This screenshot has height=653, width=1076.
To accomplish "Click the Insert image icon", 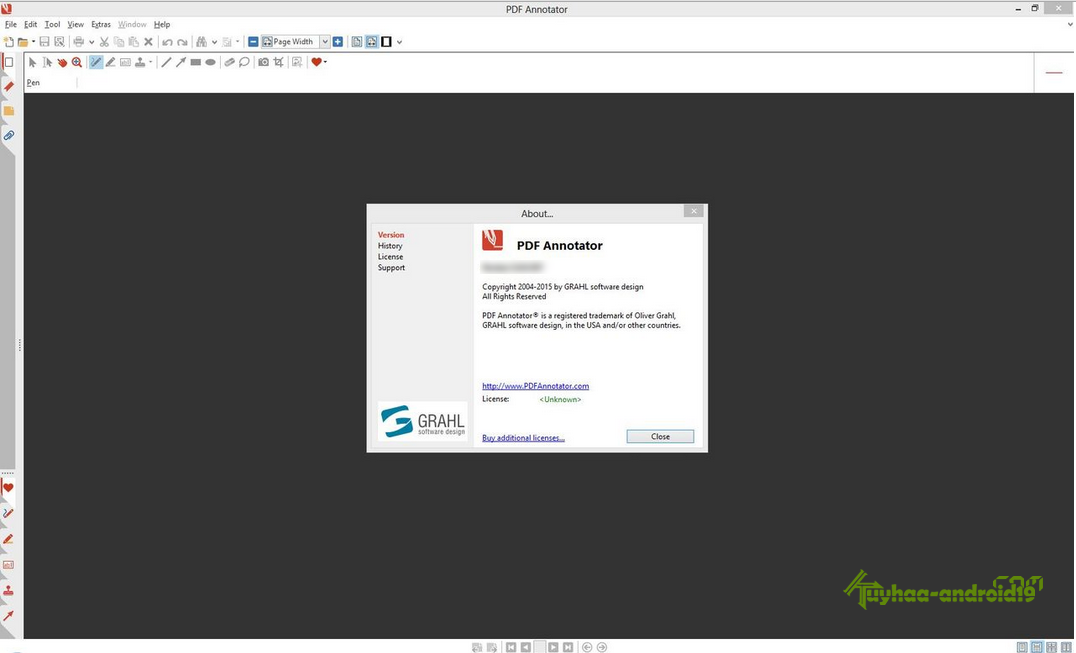I will pos(297,62).
